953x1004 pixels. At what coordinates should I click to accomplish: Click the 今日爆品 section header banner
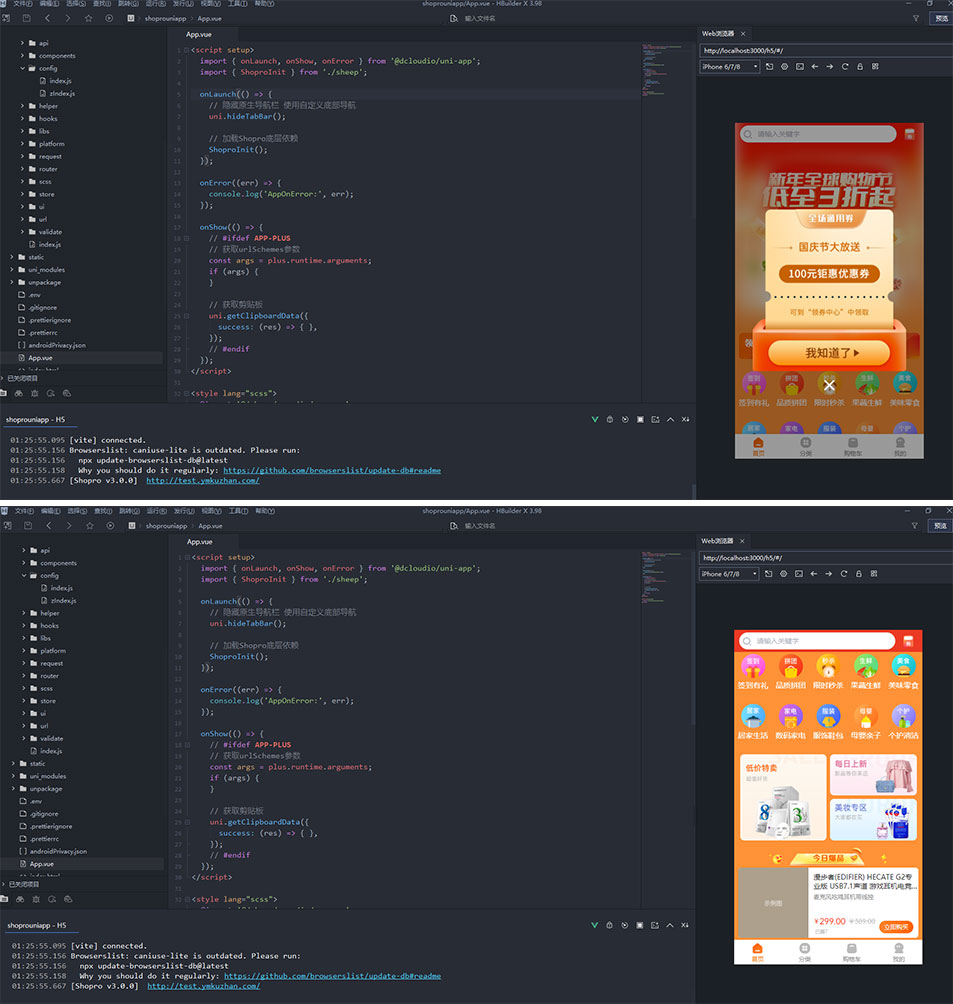click(828, 858)
